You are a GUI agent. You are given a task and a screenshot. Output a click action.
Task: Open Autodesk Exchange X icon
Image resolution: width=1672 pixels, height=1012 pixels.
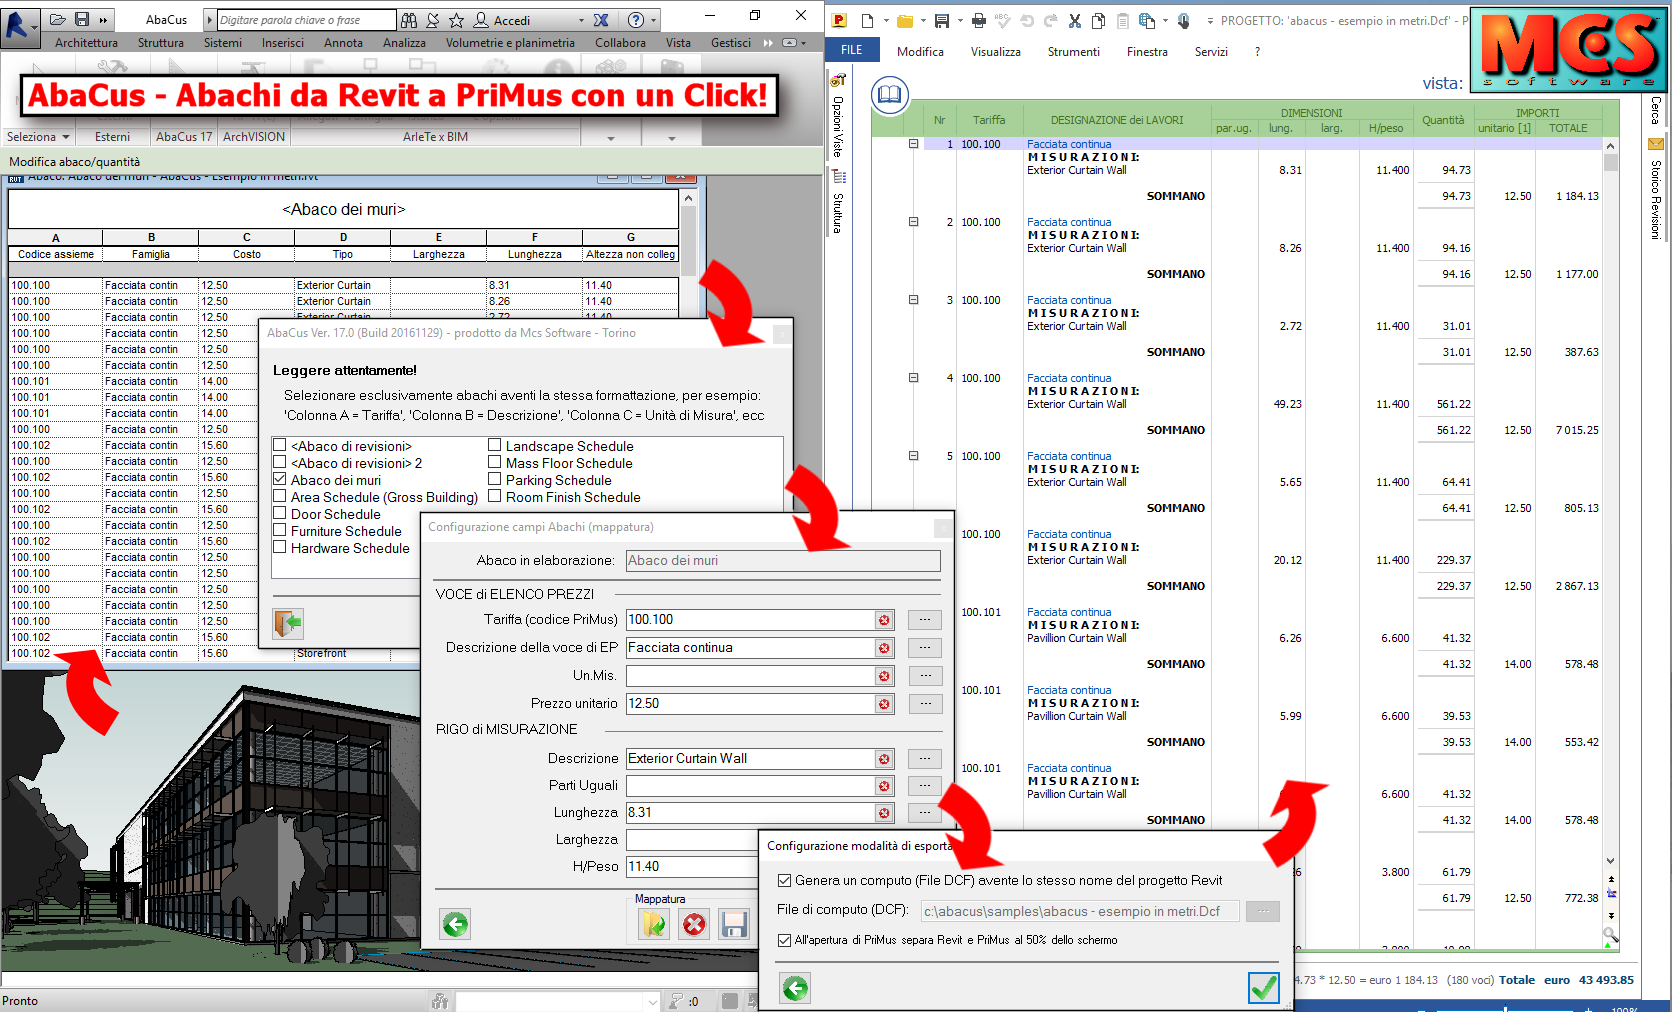[601, 20]
